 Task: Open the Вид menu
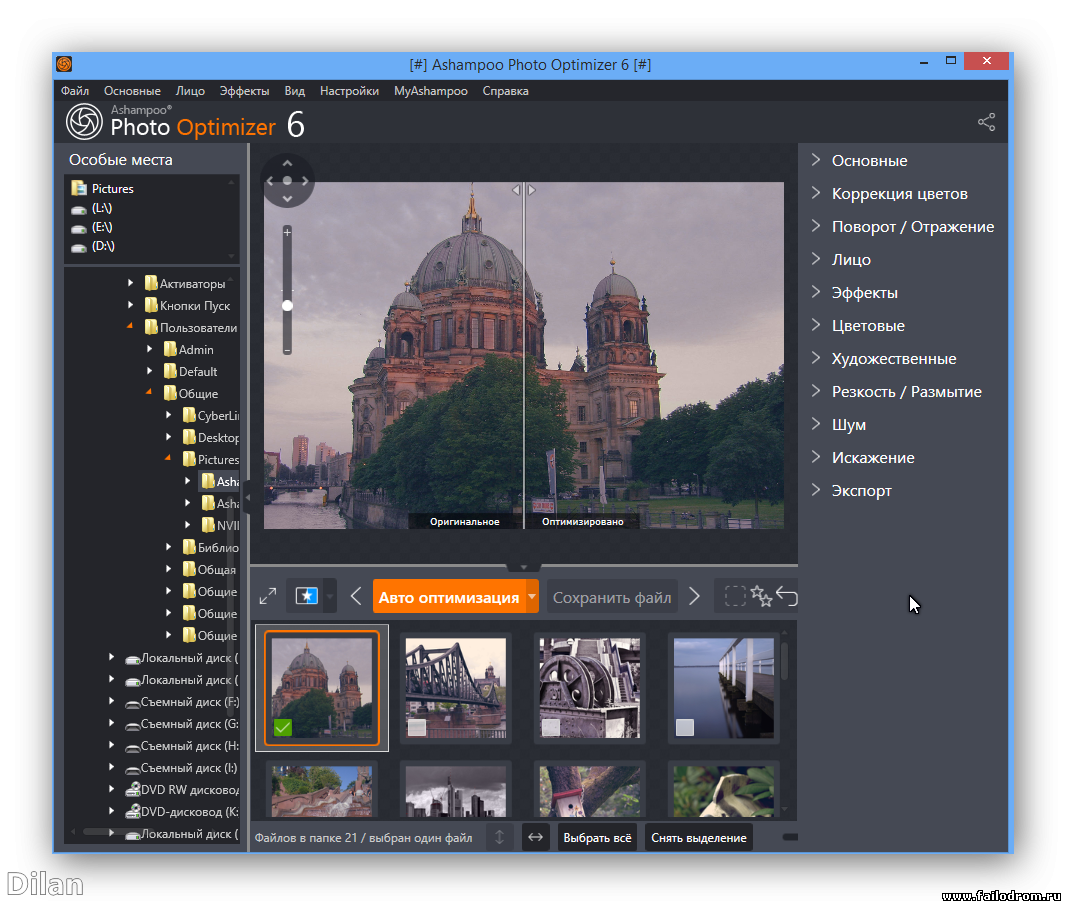point(294,90)
